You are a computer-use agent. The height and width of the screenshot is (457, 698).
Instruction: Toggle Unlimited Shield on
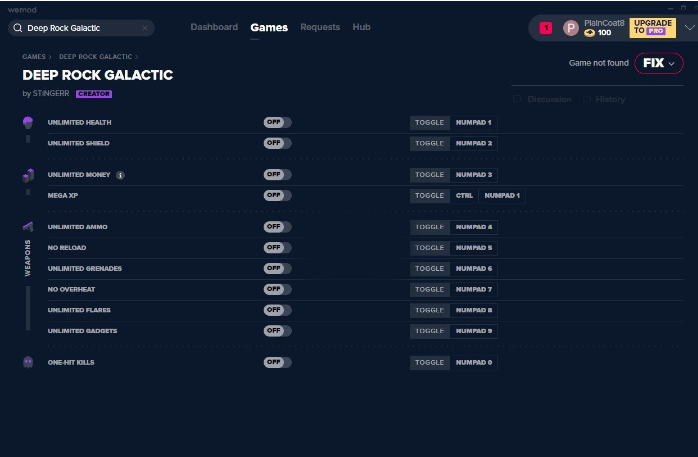(277, 143)
